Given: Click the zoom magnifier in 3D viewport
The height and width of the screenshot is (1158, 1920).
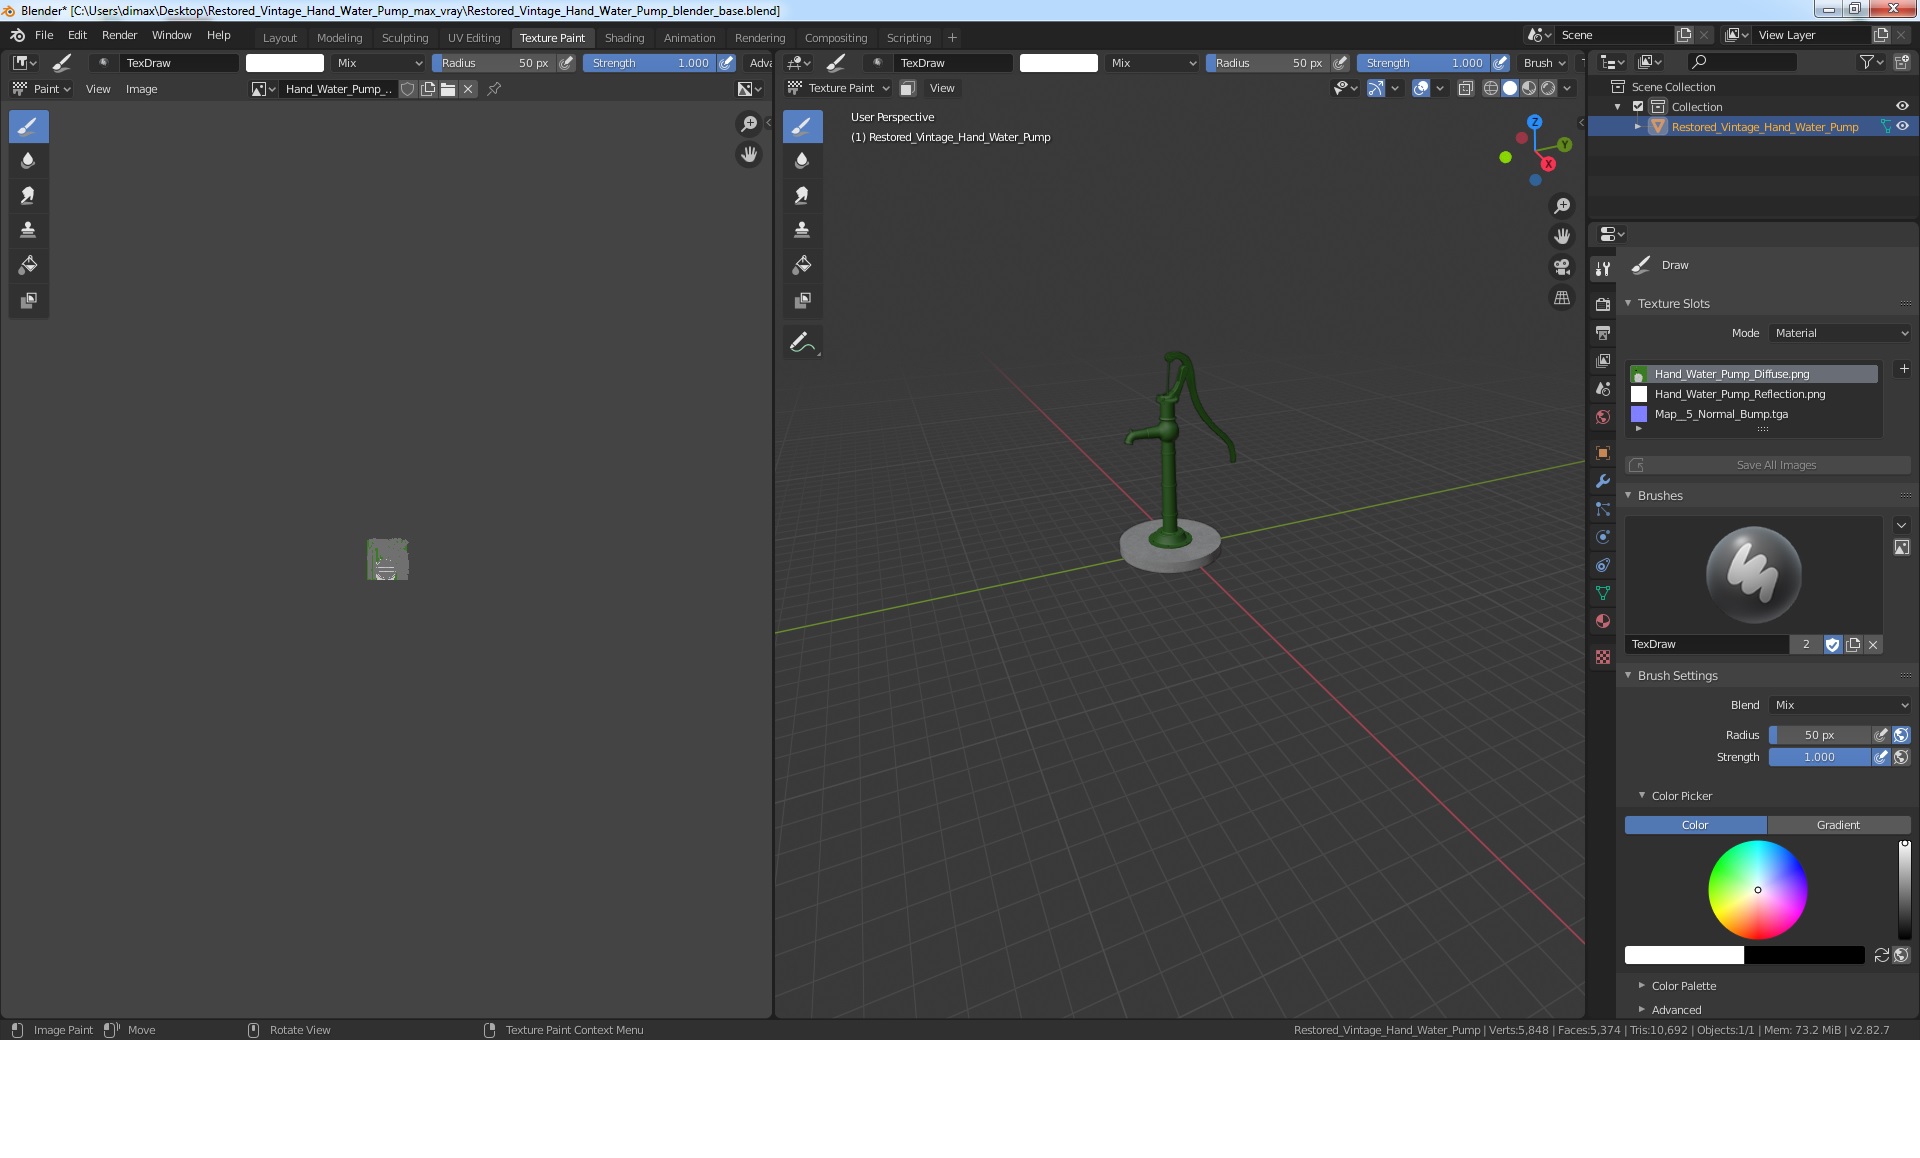Looking at the screenshot, I should 1561,206.
